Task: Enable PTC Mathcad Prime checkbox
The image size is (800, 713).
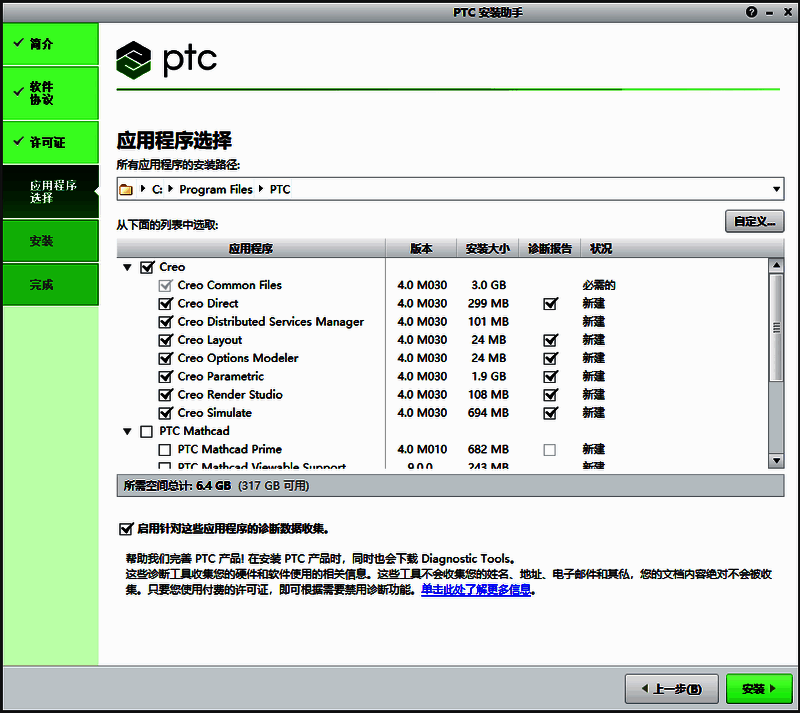Action: click(166, 450)
